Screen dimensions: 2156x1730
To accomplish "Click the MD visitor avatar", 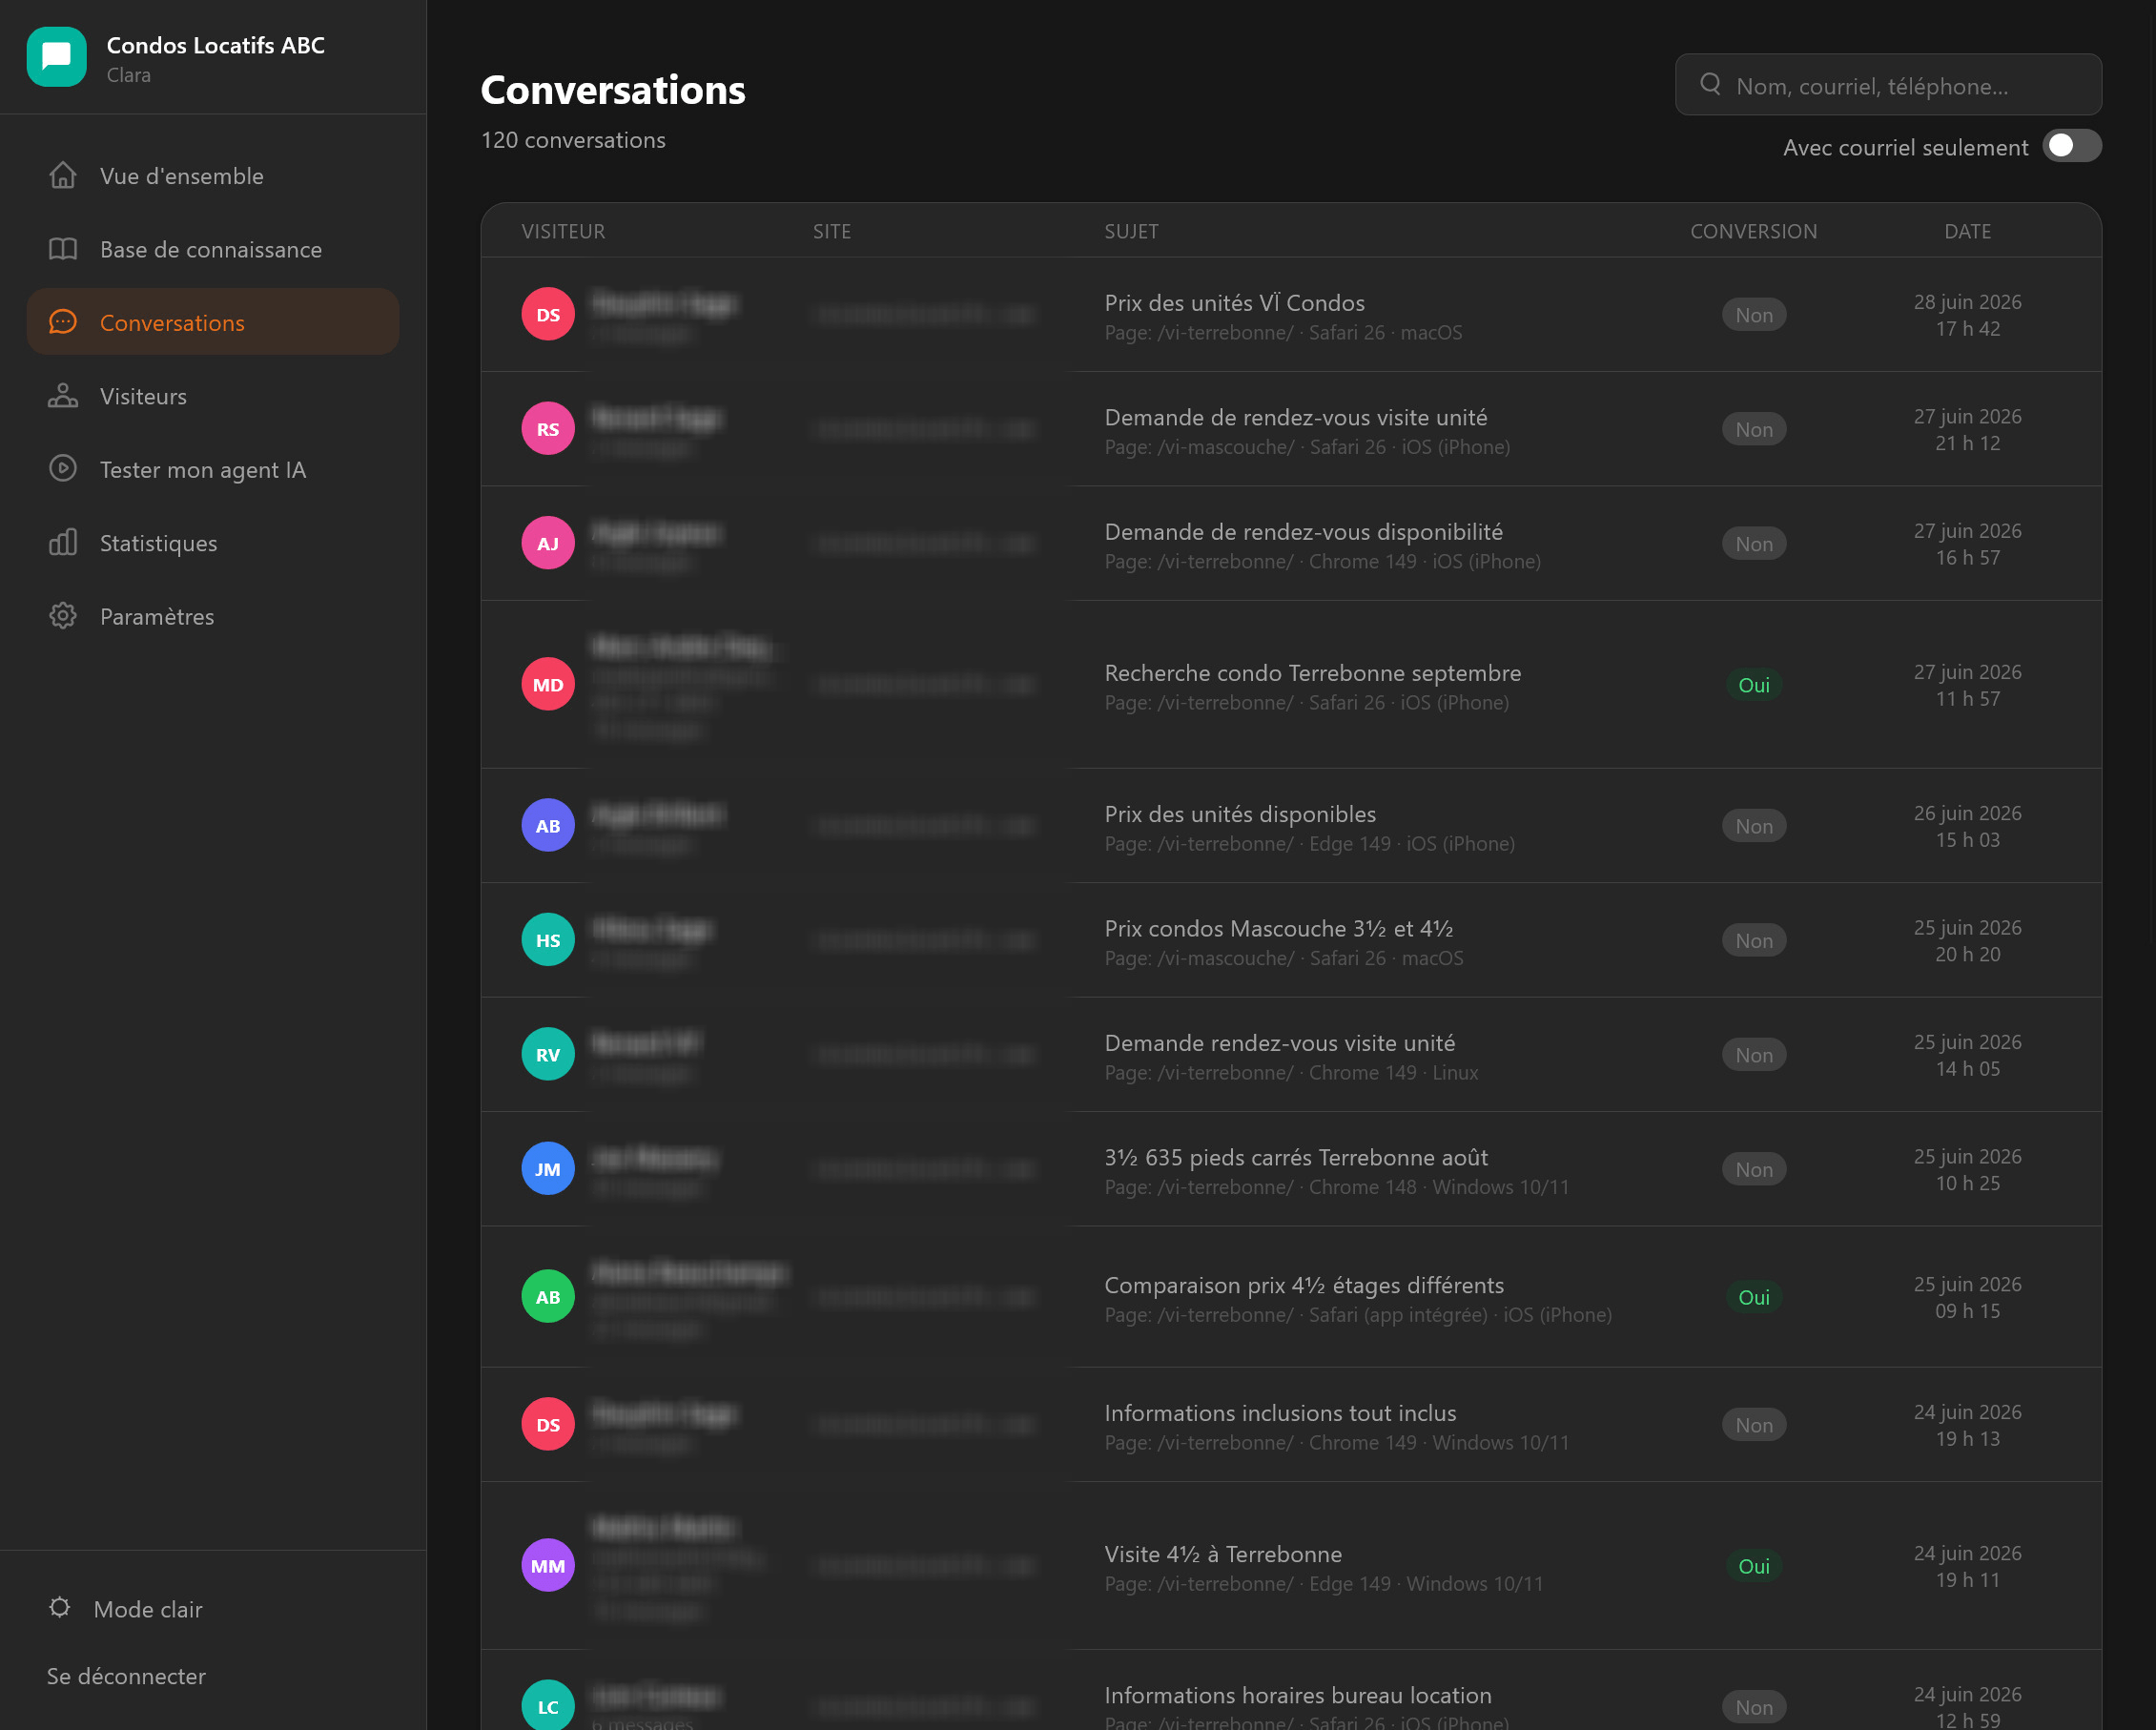I will (548, 685).
